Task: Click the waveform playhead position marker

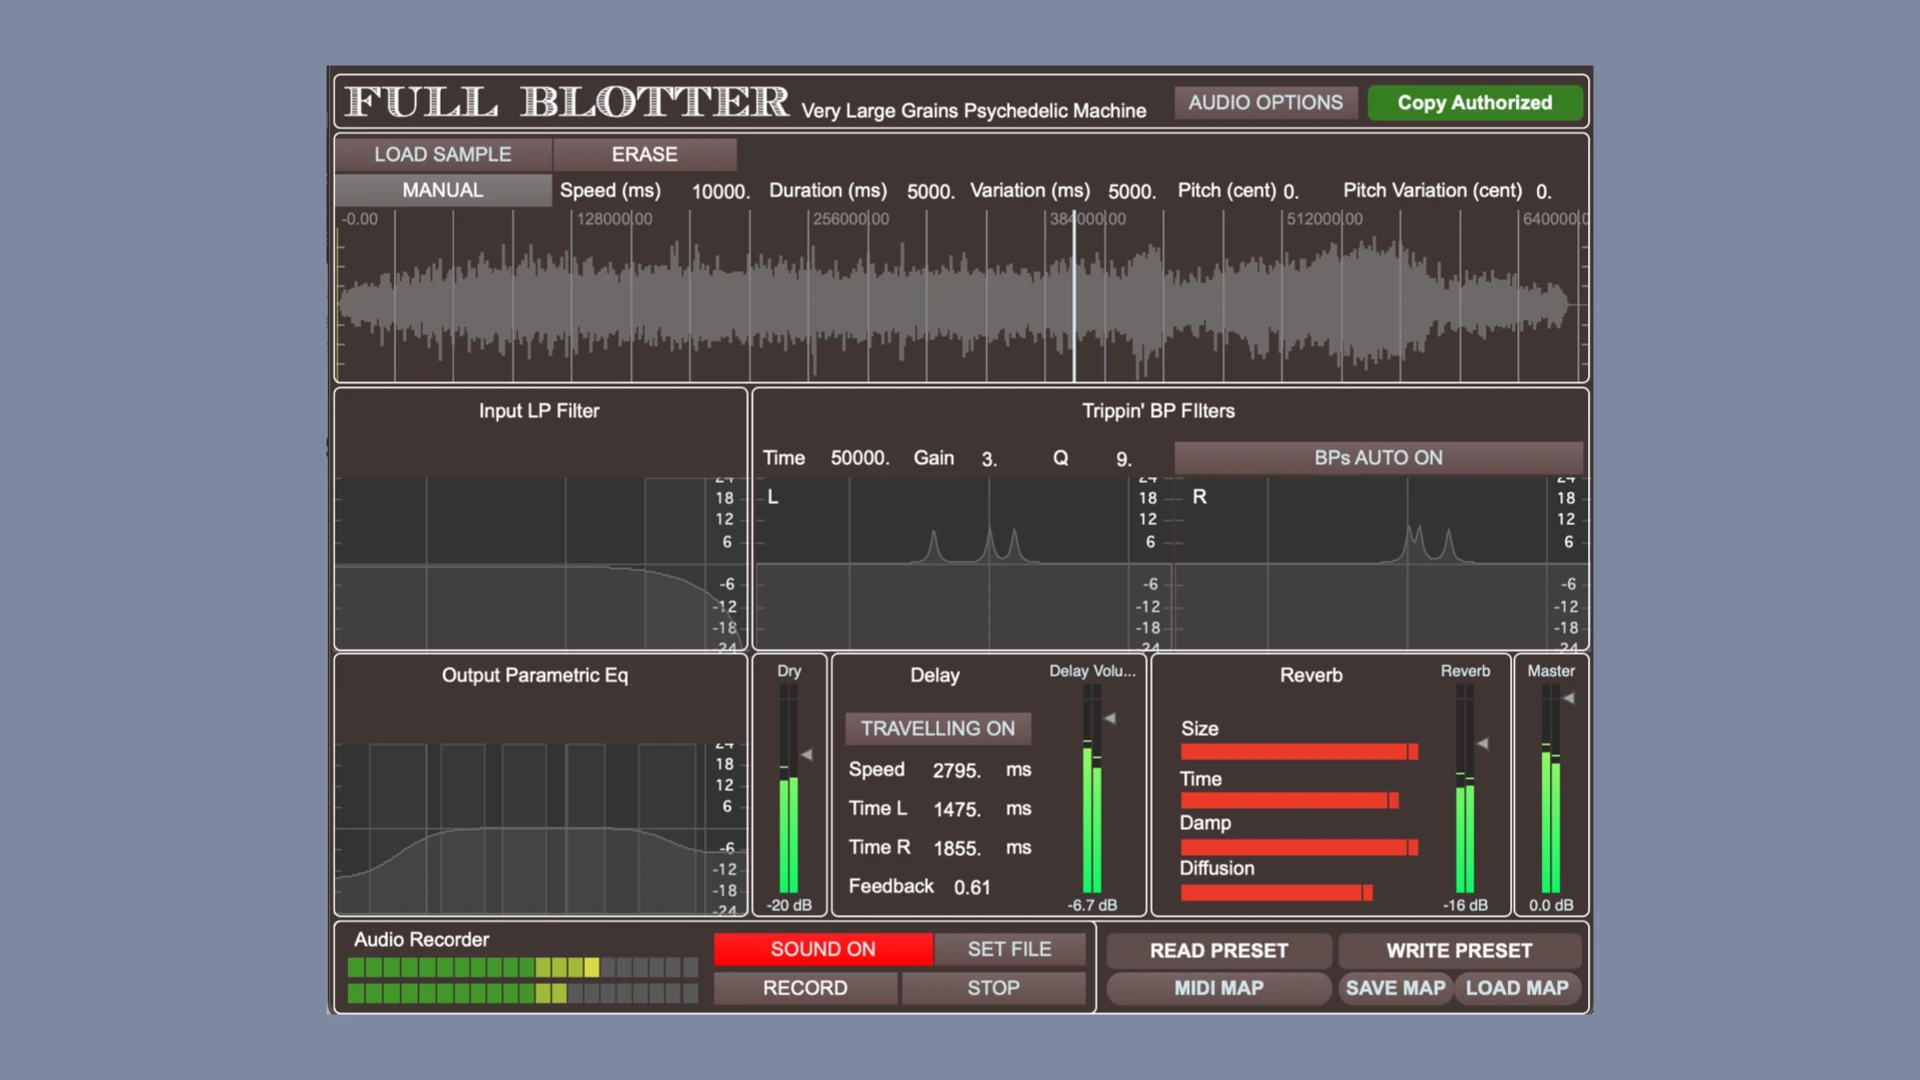Action: [1075, 300]
